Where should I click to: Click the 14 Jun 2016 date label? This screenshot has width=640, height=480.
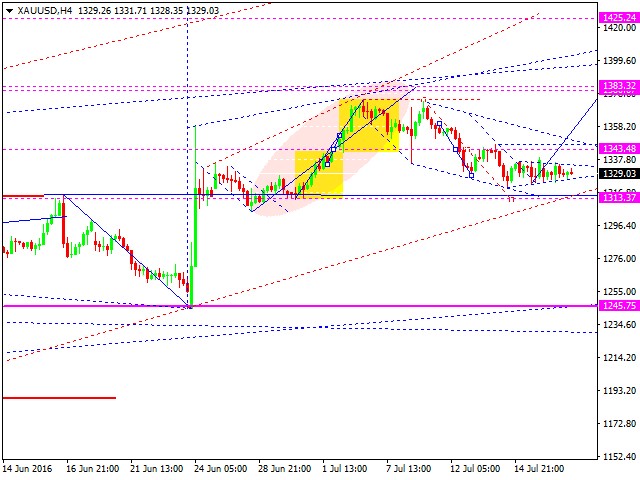tap(27, 469)
